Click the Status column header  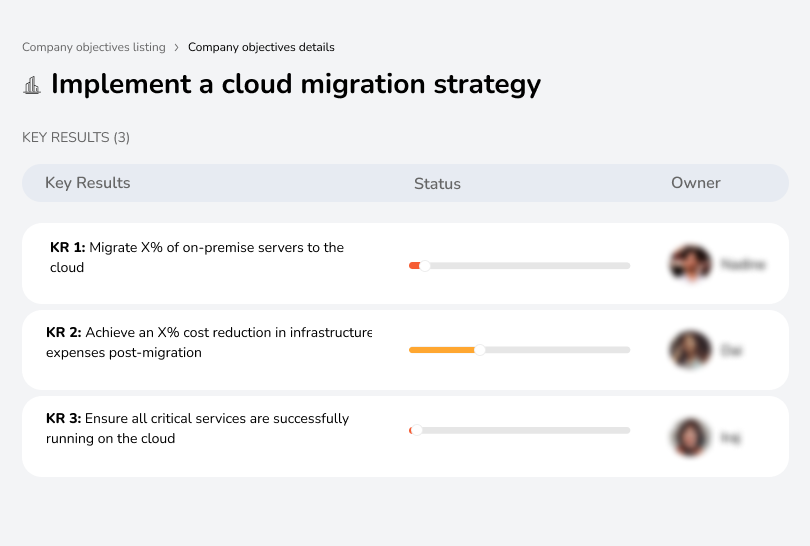(x=437, y=183)
